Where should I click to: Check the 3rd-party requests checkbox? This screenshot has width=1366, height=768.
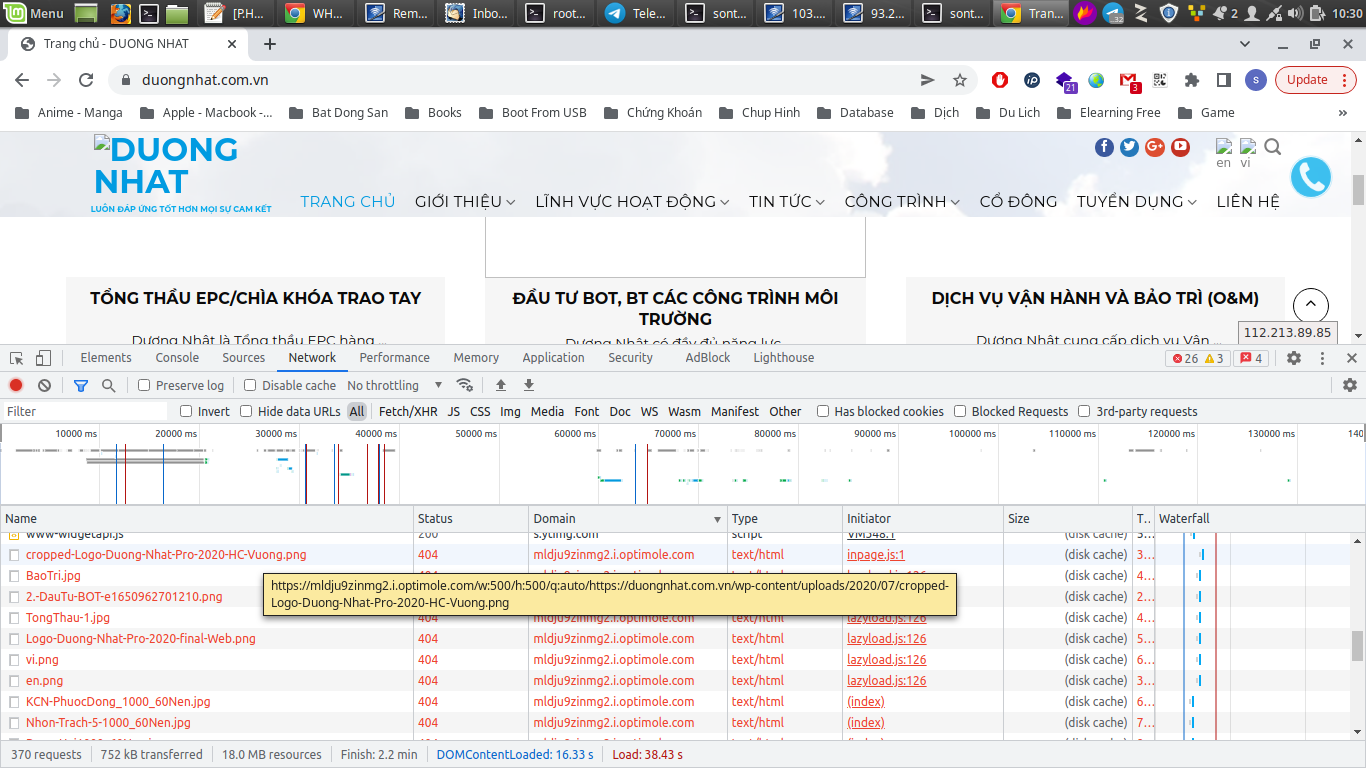[1085, 411]
